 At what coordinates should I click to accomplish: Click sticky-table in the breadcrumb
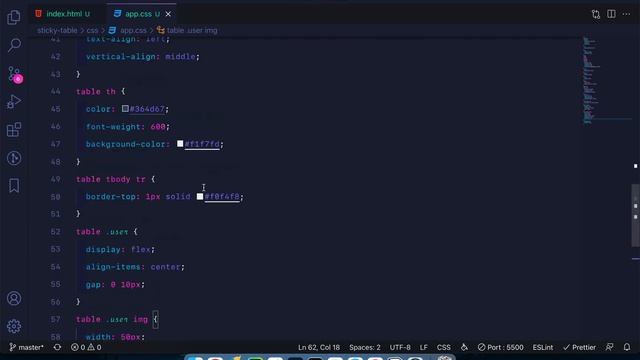coord(57,30)
